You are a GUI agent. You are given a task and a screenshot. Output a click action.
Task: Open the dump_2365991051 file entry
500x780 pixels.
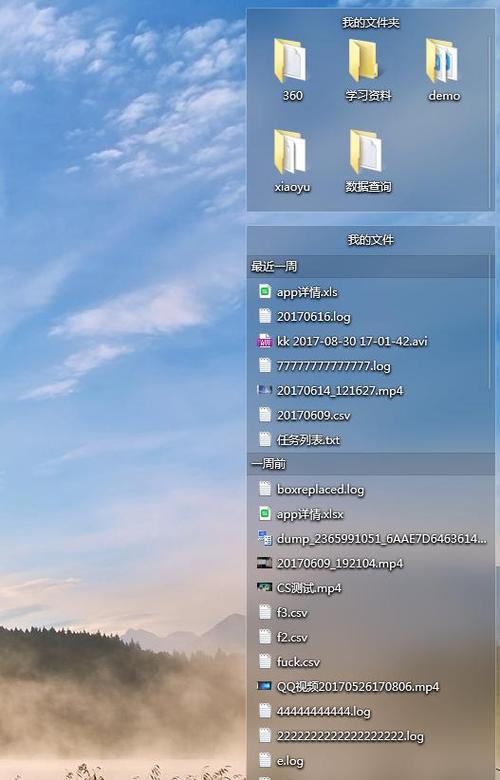tap(371, 539)
